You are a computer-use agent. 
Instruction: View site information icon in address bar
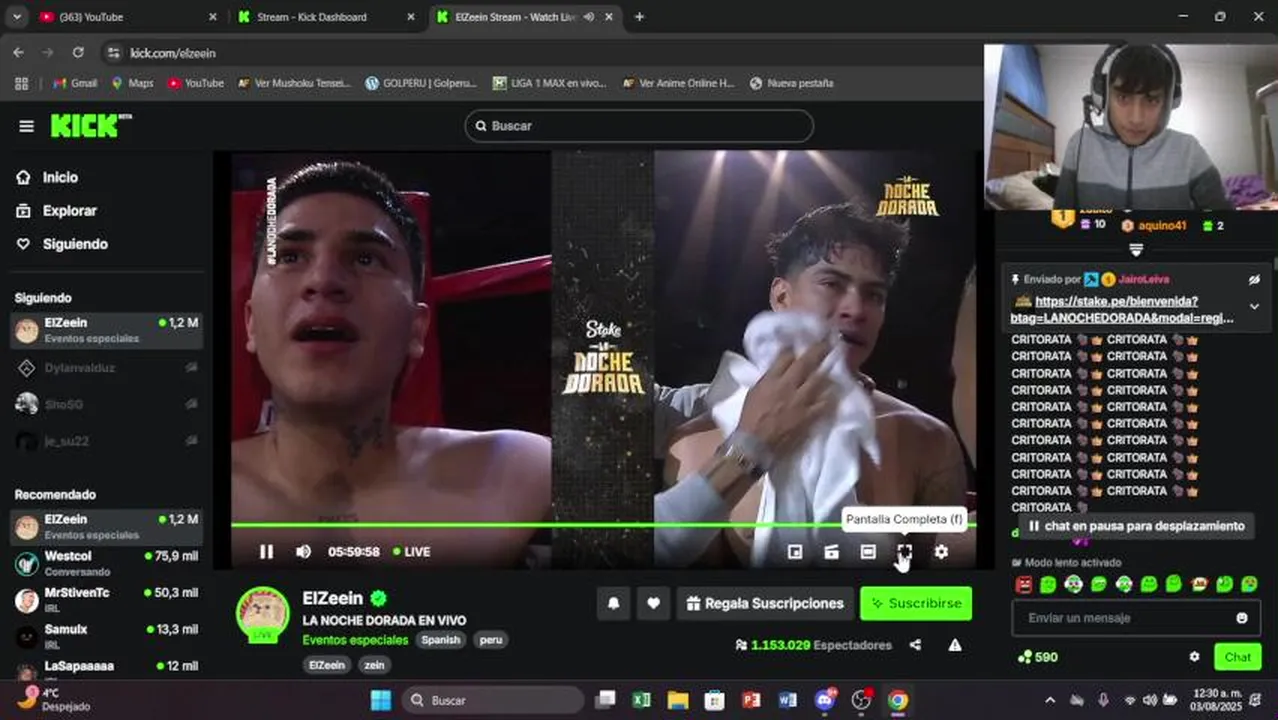pyautogui.click(x=114, y=53)
